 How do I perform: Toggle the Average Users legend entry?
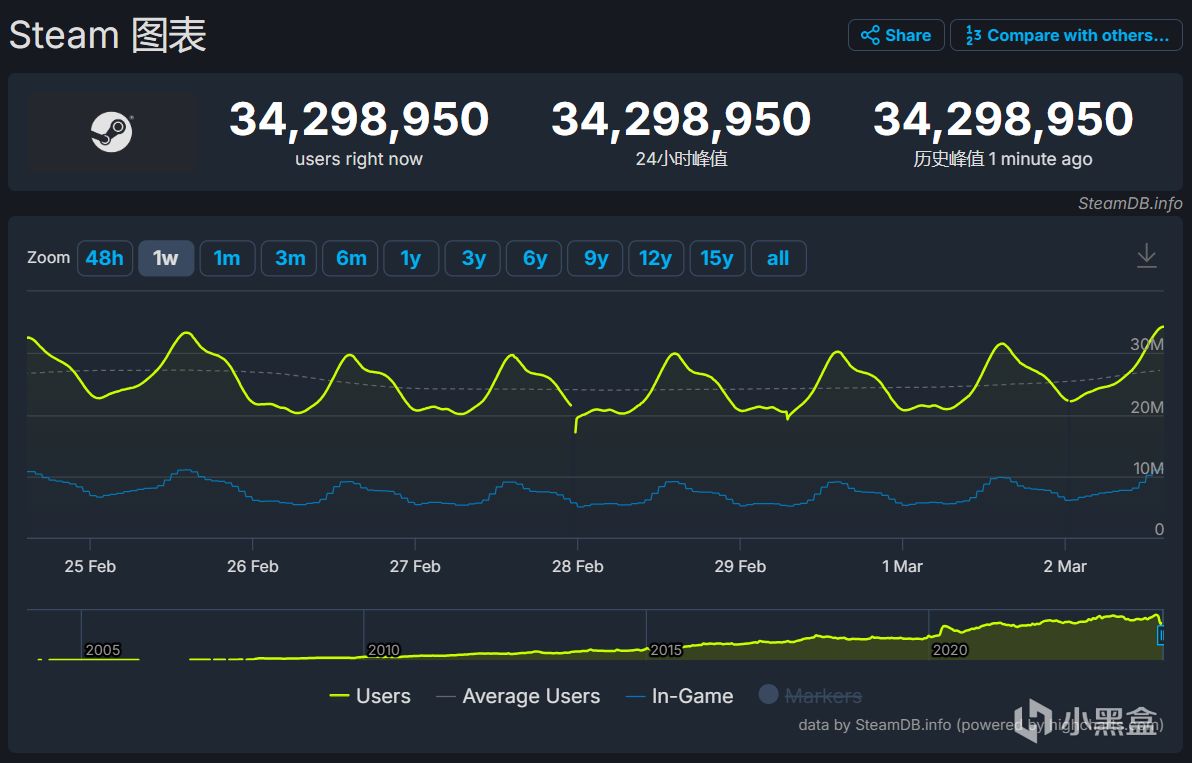click(x=518, y=696)
